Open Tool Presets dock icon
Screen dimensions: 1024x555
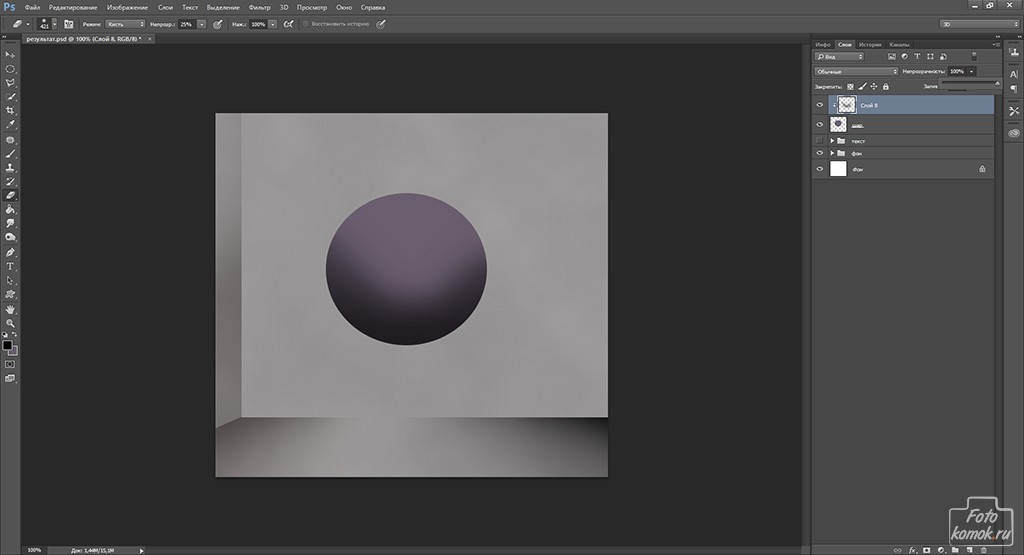pos(1014,112)
